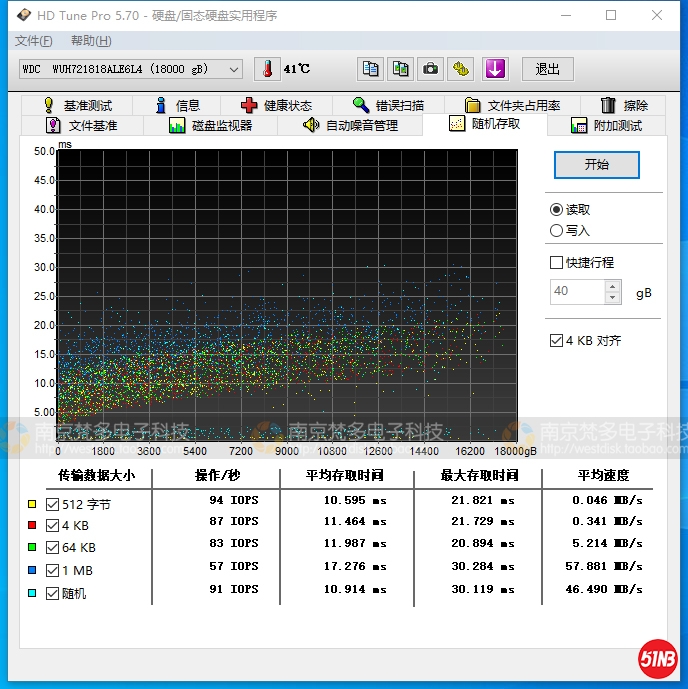This screenshot has width=688, height=689.
Task: Open the 健康状态 health tab
Action: pos(277,105)
